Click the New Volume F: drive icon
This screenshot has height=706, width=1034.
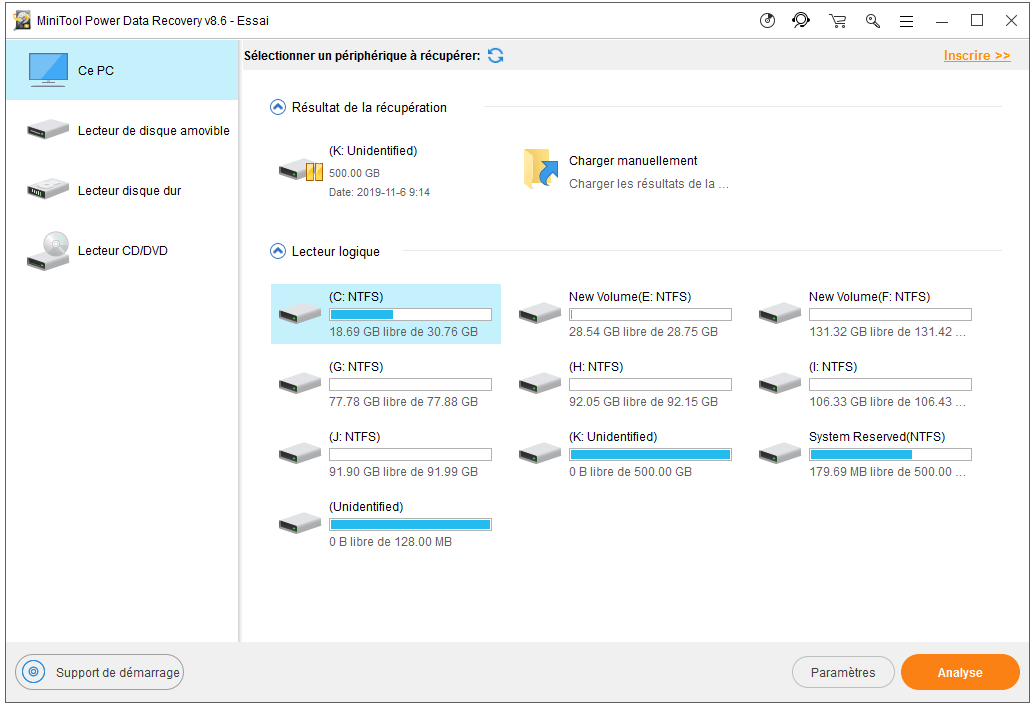(779, 313)
